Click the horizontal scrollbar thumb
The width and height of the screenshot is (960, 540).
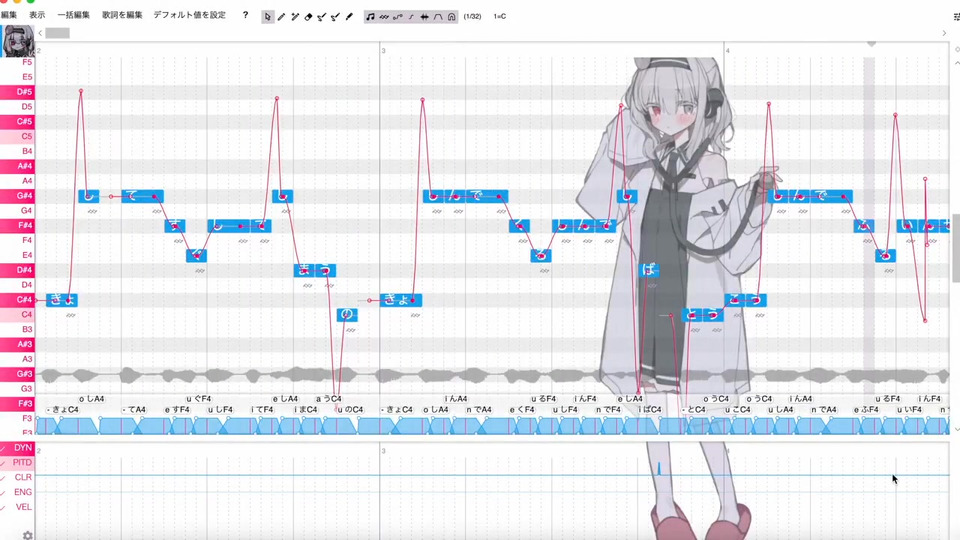click(58, 33)
